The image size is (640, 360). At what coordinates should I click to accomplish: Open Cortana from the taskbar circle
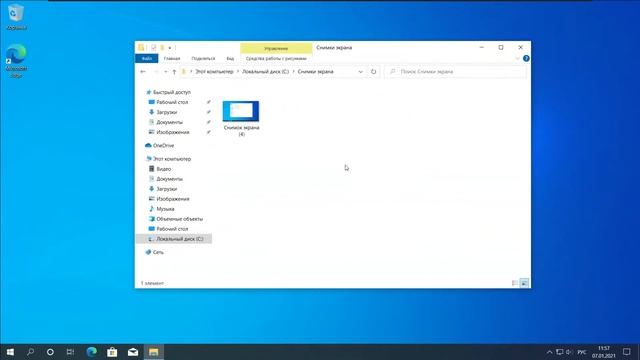pos(50,352)
